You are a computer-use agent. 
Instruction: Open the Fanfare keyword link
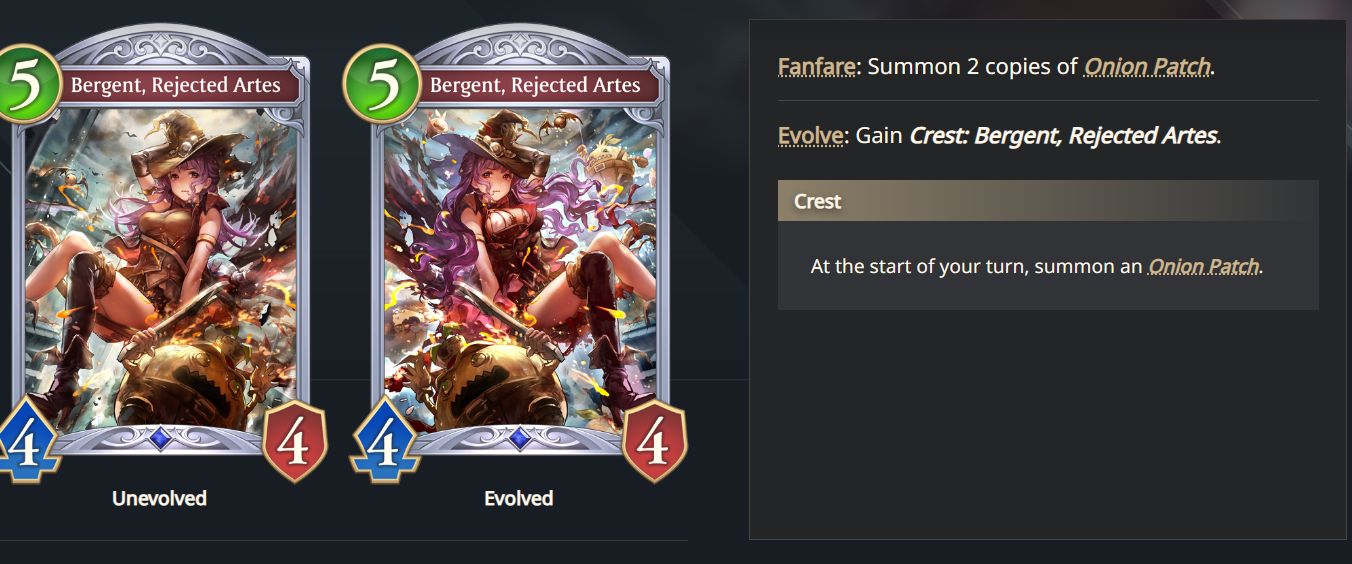coord(817,67)
